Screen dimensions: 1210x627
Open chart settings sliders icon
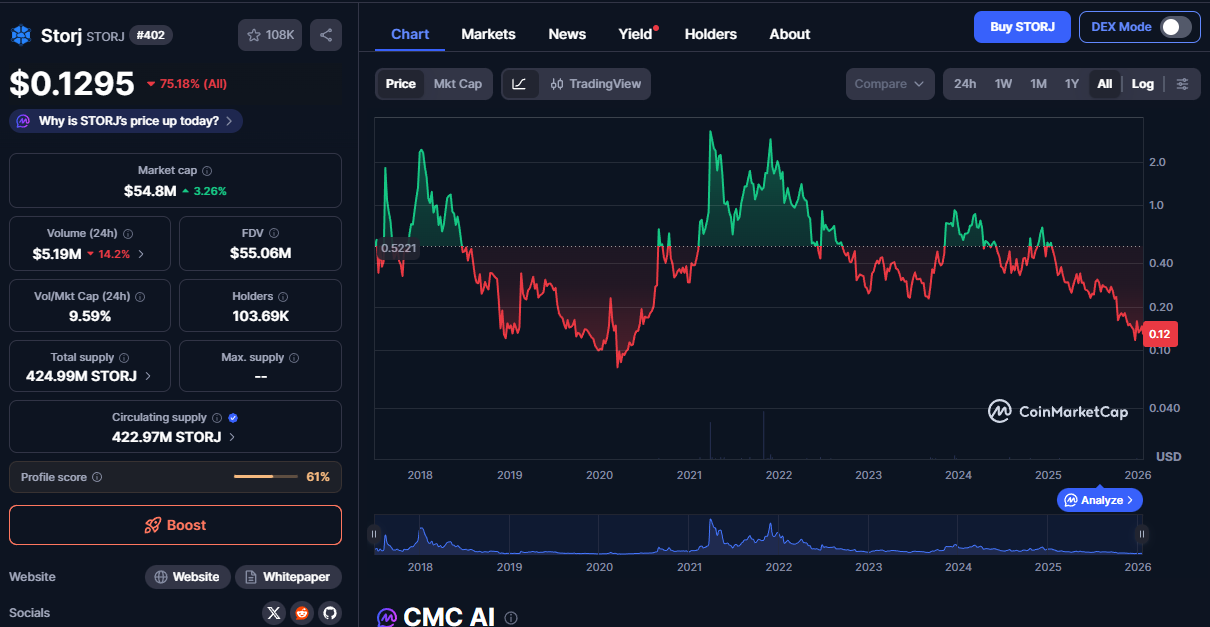click(1183, 84)
